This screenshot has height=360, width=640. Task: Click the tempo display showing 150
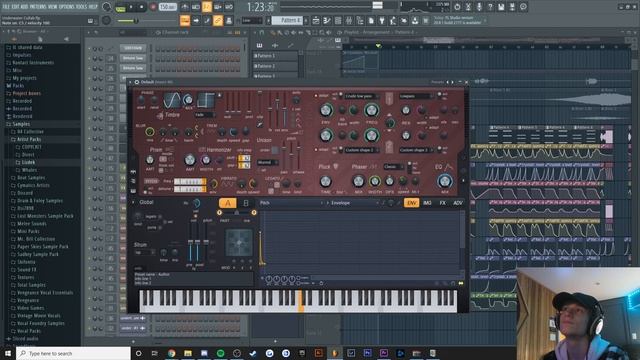[167, 7]
